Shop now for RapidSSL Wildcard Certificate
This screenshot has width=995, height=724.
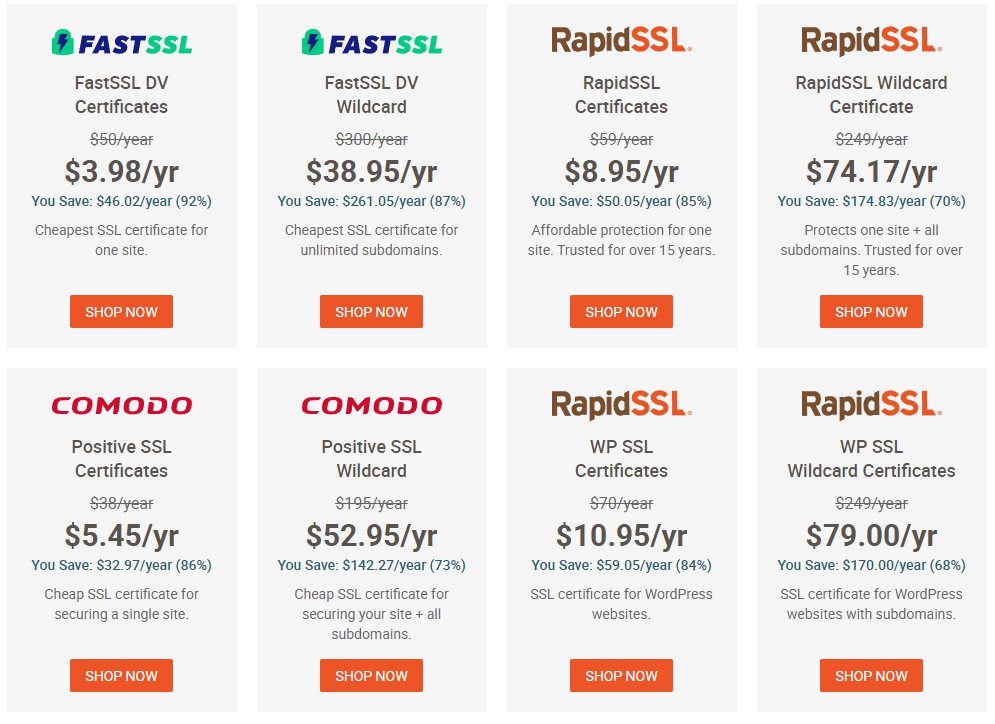[871, 312]
